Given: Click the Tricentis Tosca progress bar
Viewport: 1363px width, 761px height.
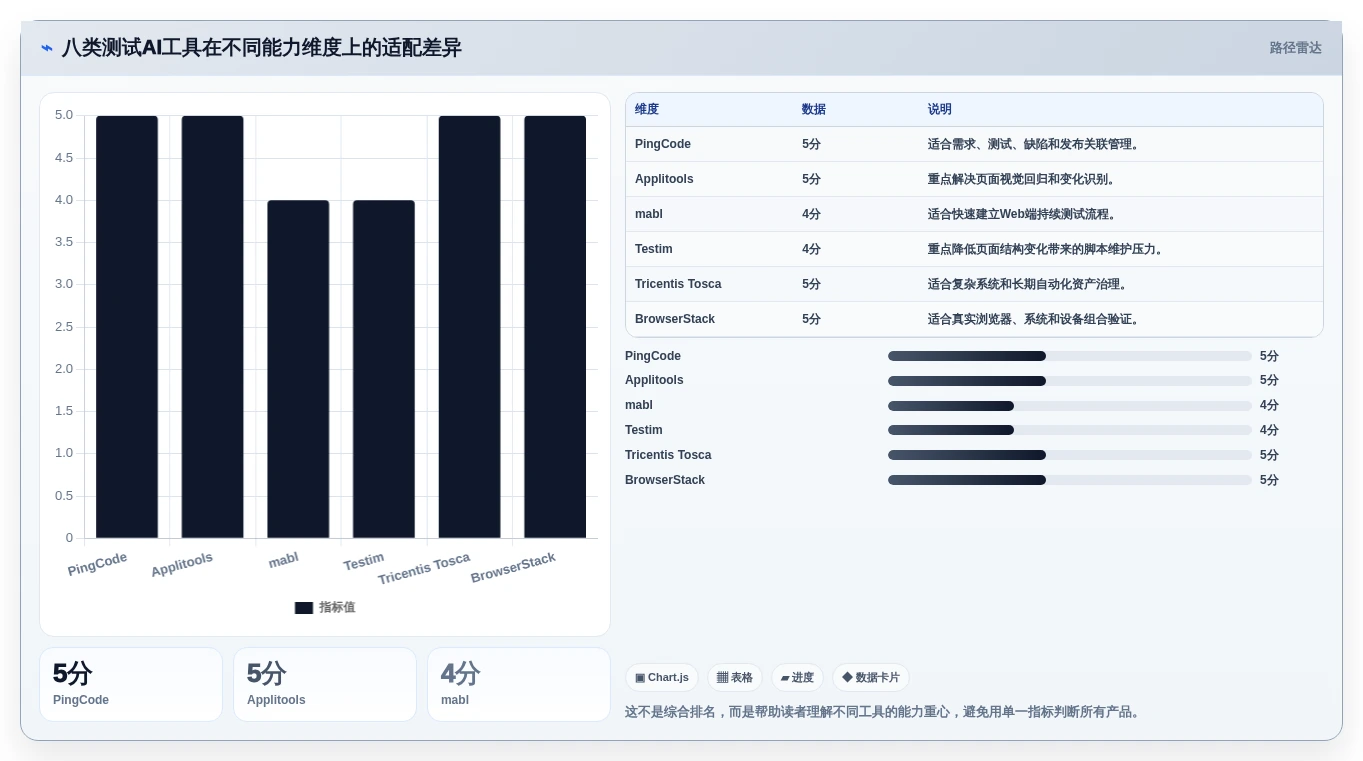Looking at the screenshot, I should point(1070,455).
